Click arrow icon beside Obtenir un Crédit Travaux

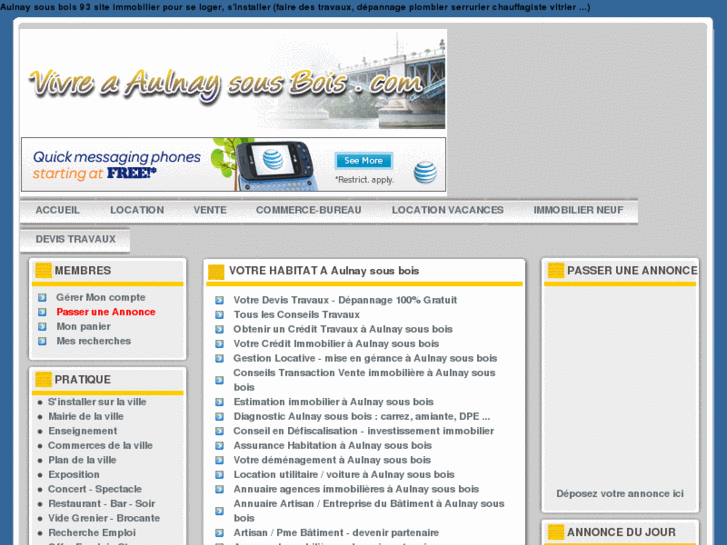219,329
